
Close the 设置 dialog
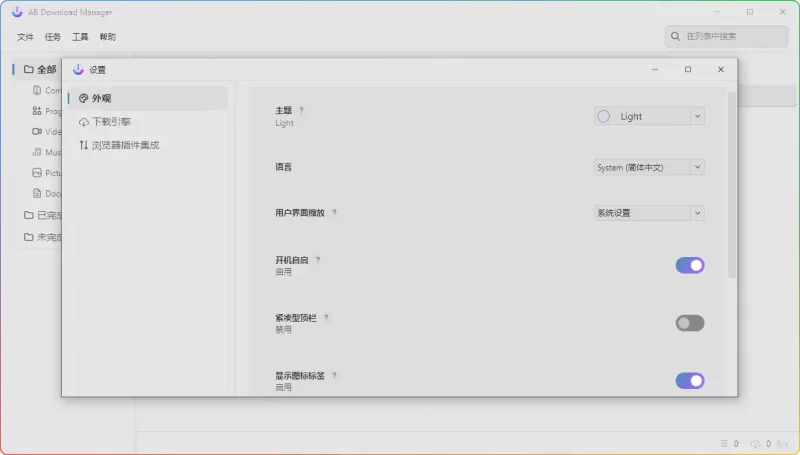coord(721,69)
